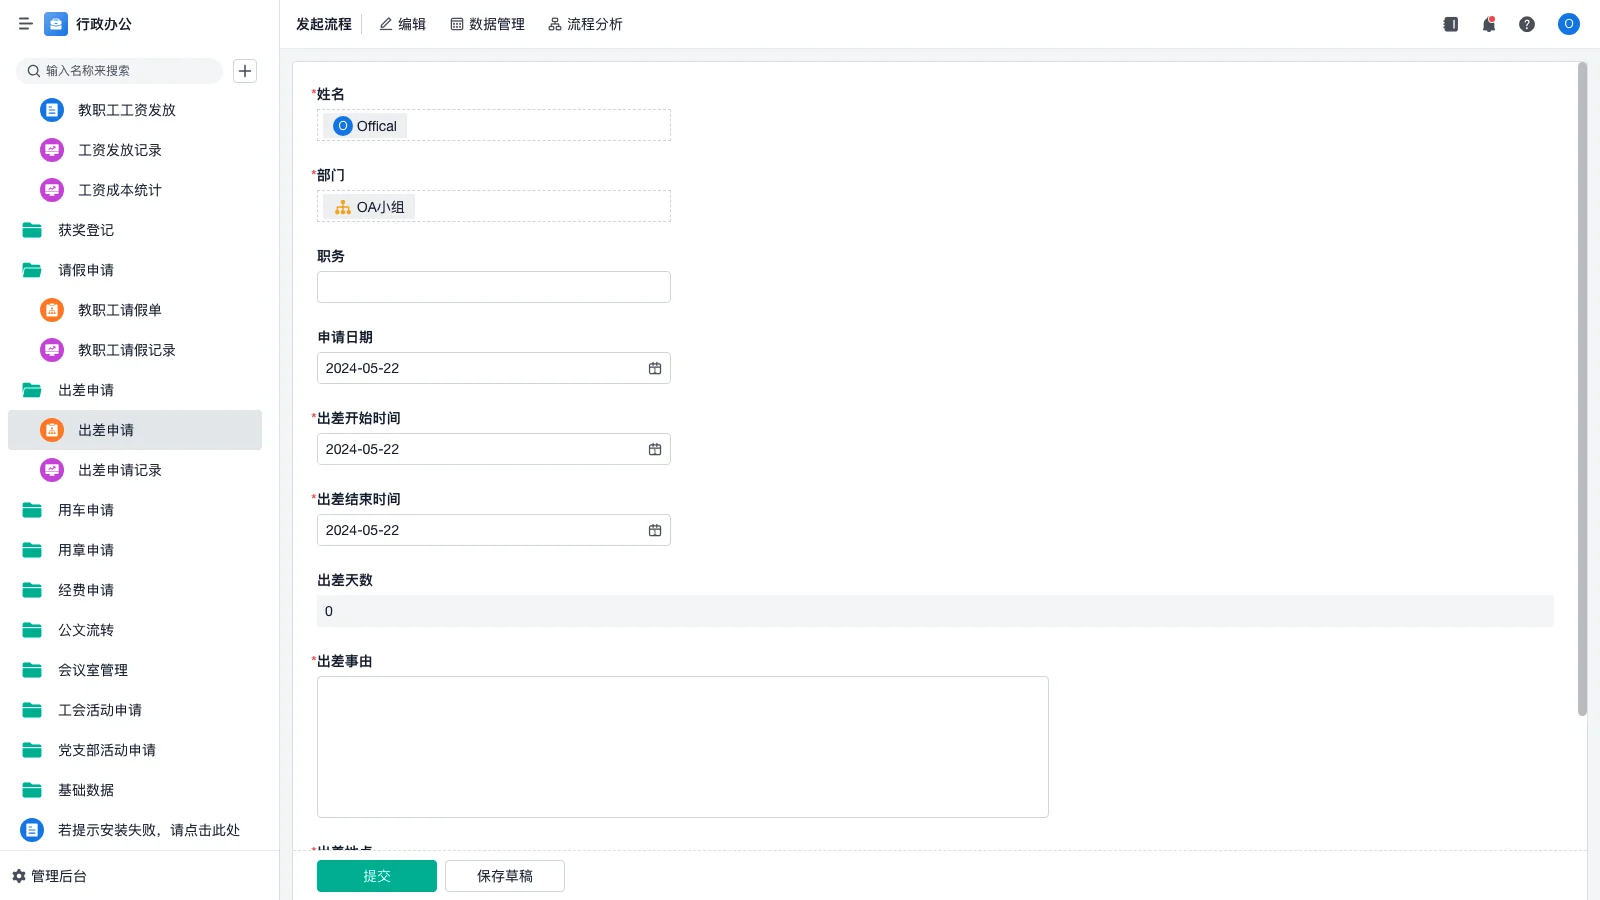Open the address book icon in header
Screen dimensions: 1600x900
(x=1451, y=24)
